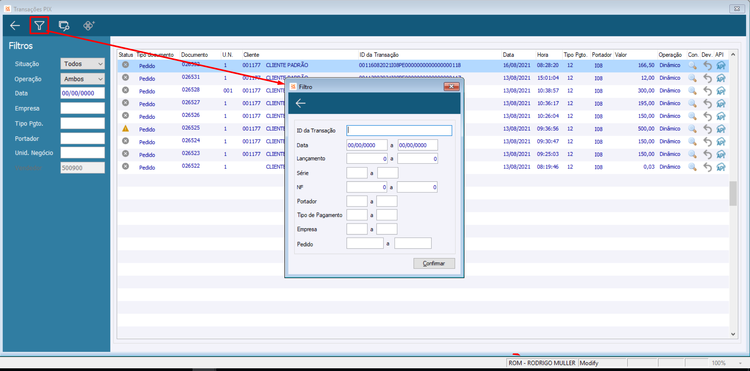750x371 pixels.
Task: Click the first Lançamento field
Action: 367,159
